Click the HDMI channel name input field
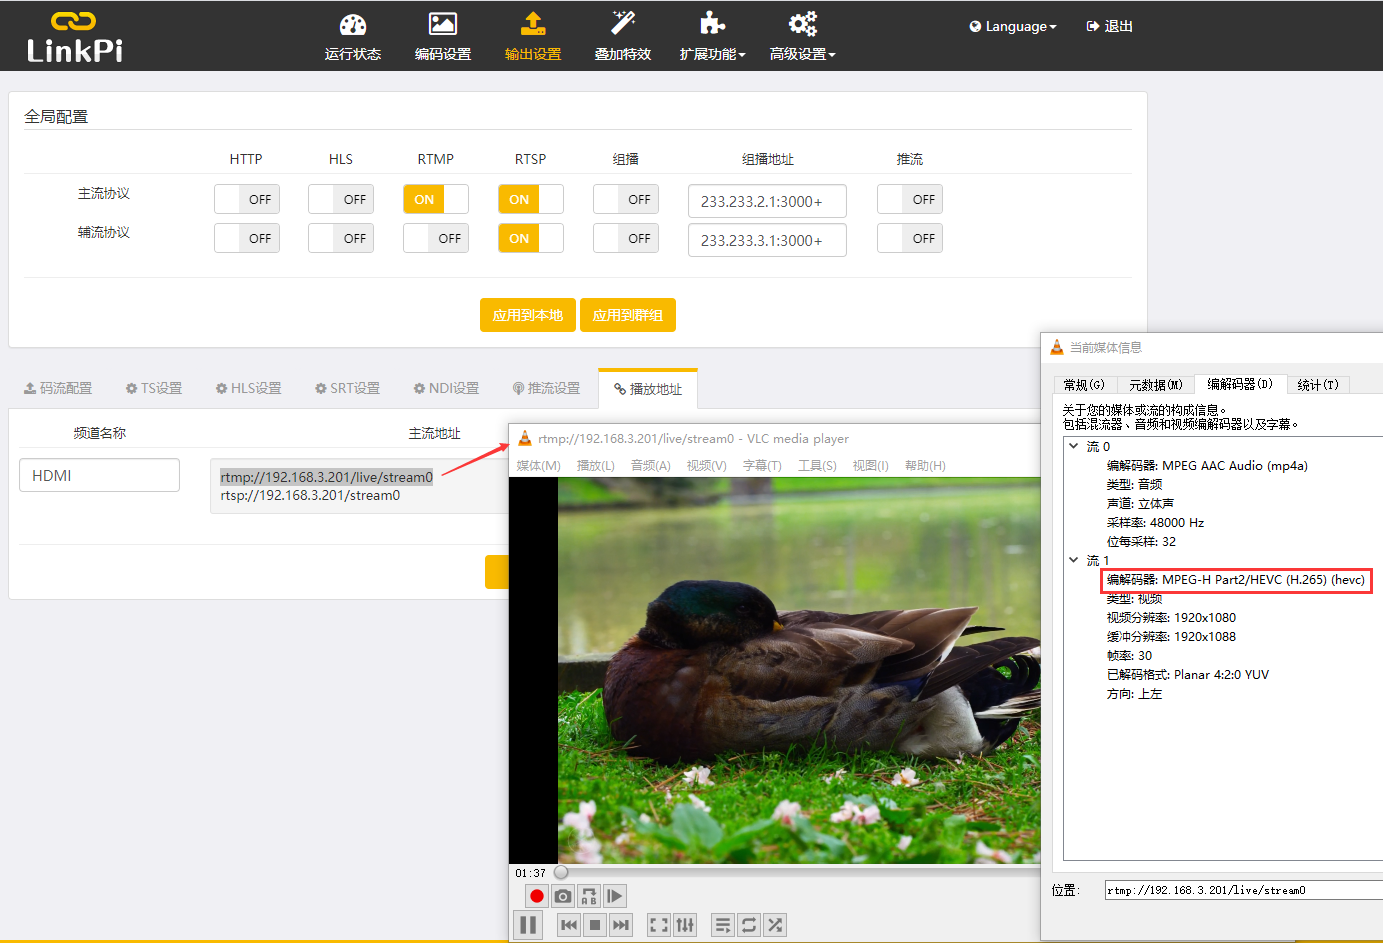The width and height of the screenshot is (1383, 943). [99, 475]
